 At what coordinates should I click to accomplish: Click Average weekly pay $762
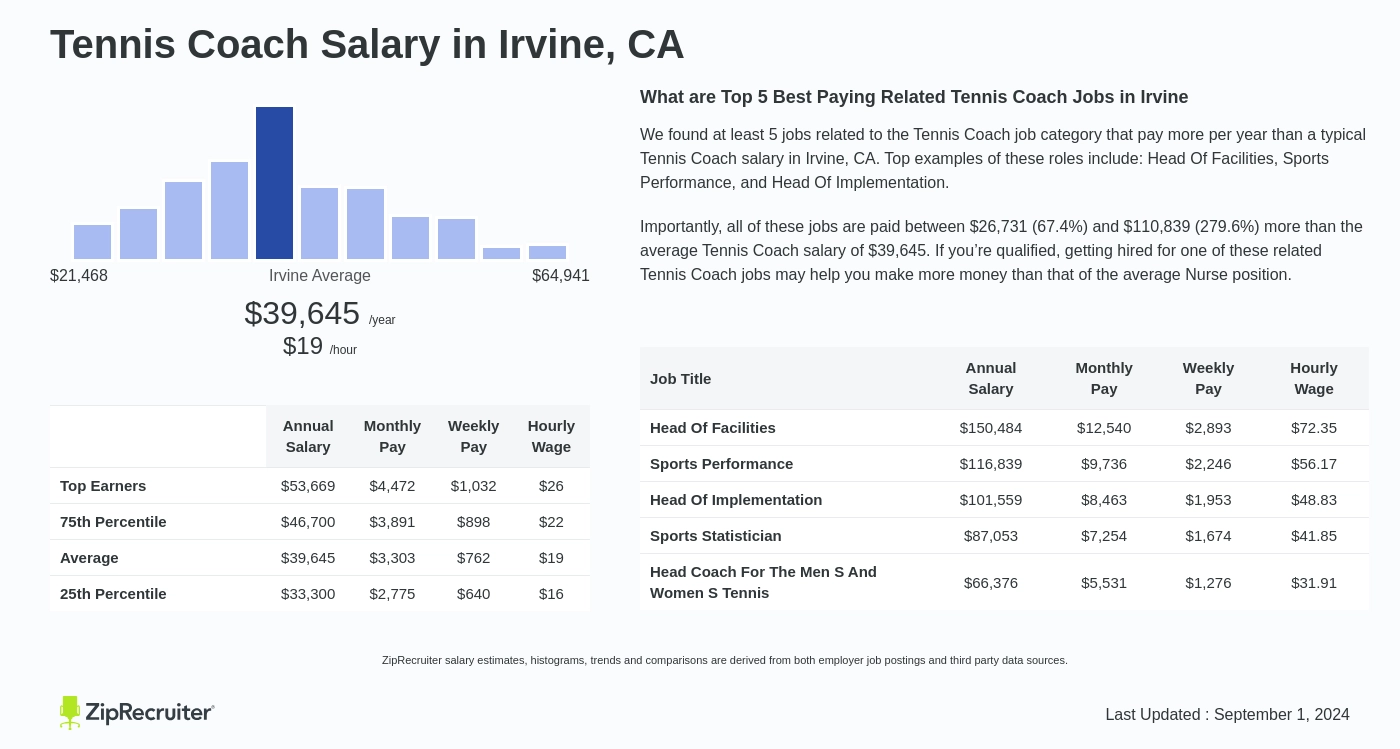474,558
